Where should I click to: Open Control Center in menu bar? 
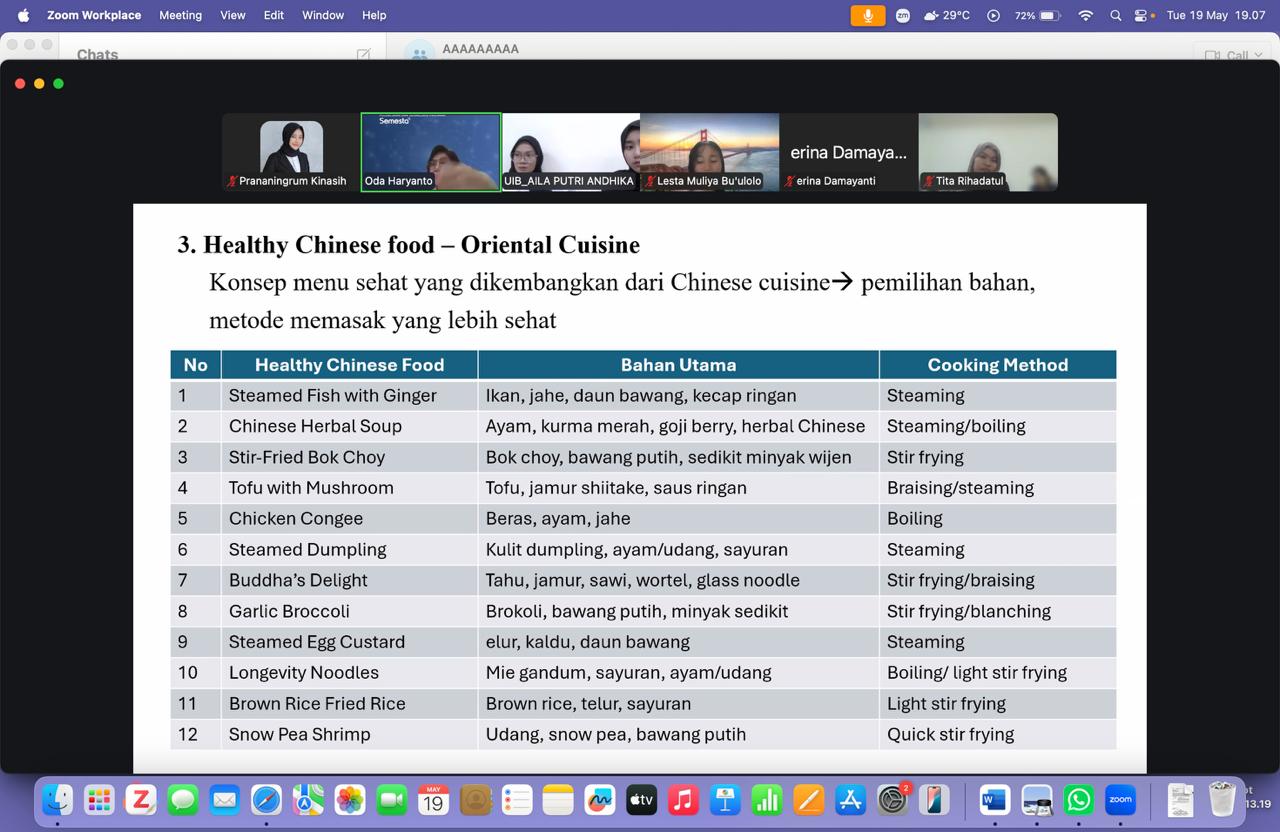[x=1140, y=15]
